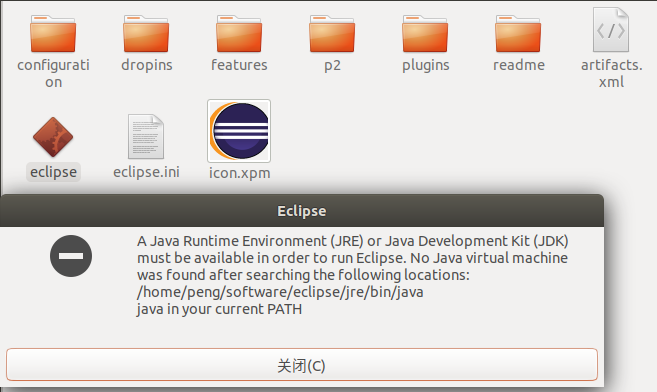This screenshot has height=392, width=657.
Task: Click the 'plugins' folder name label
Action: (x=426, y=65)
